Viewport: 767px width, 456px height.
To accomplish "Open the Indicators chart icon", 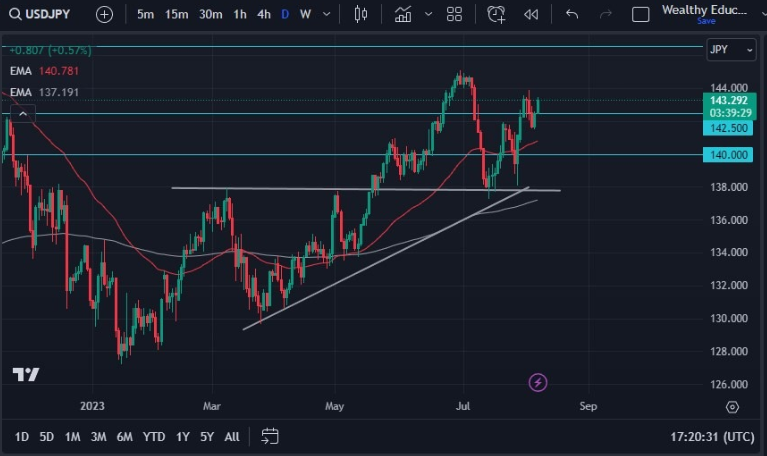I will click(x=403, y=14).
